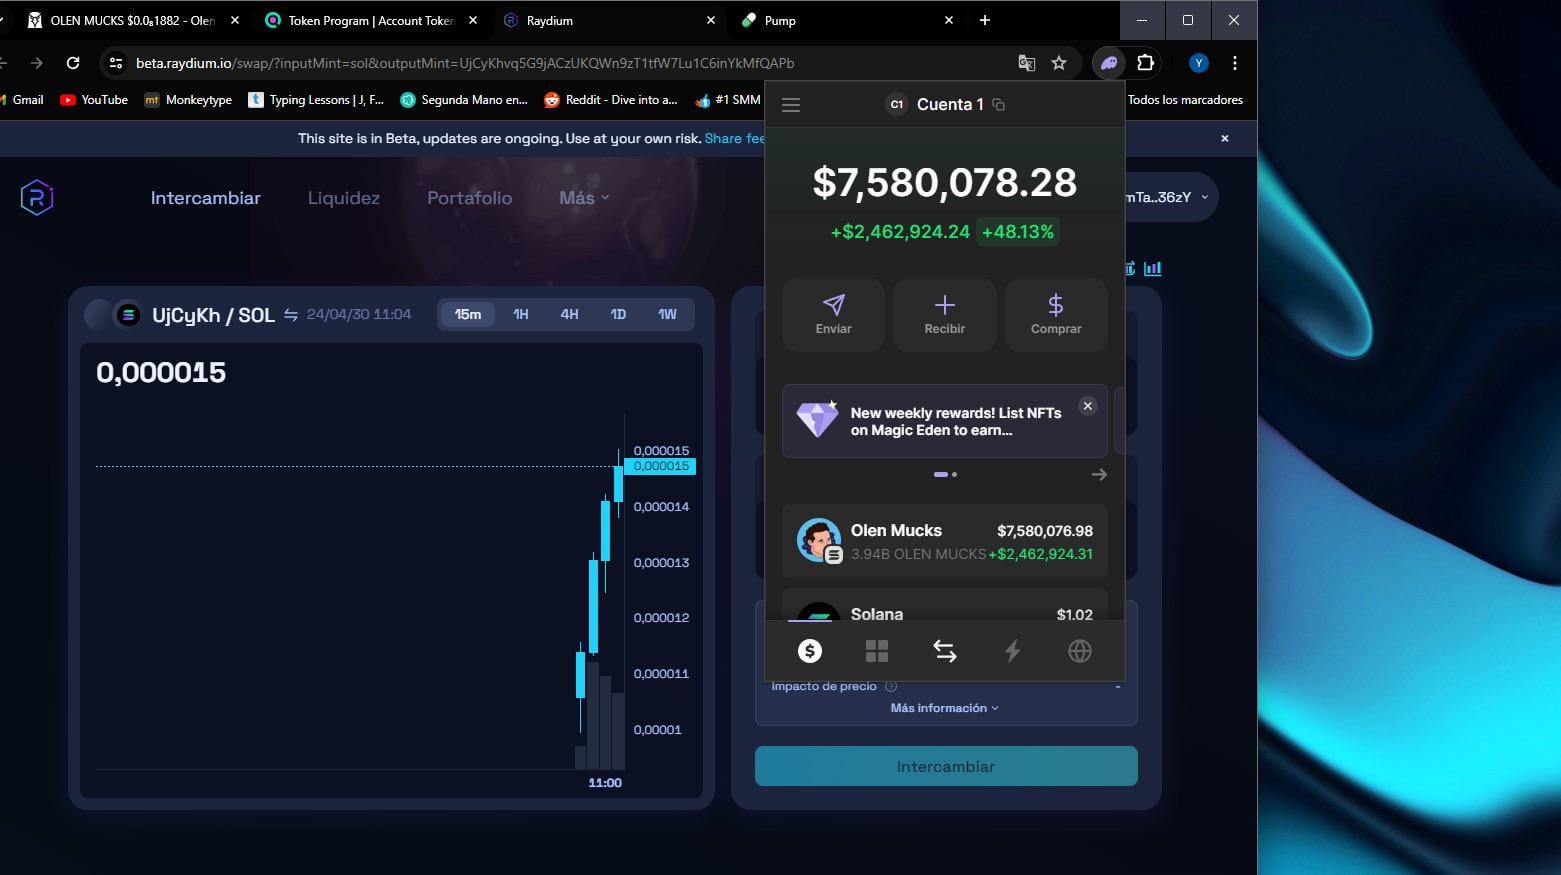View site information for beta.raydium.io

point(116,63)
